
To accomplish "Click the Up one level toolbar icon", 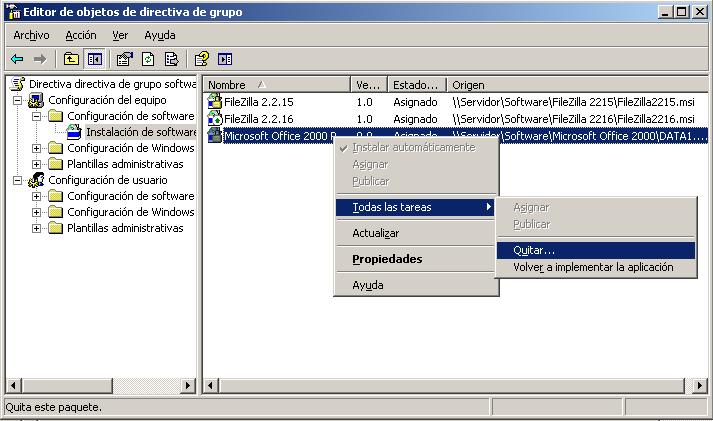I will tap(71, 59).
